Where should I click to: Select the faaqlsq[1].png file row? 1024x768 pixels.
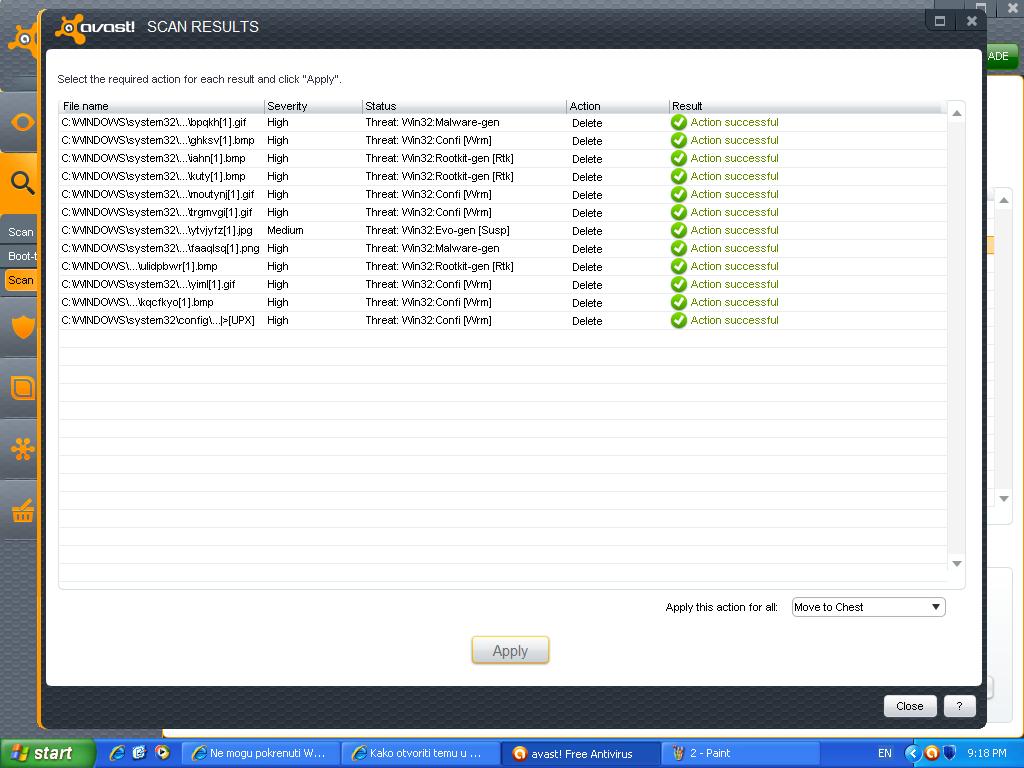click(503, 248)
